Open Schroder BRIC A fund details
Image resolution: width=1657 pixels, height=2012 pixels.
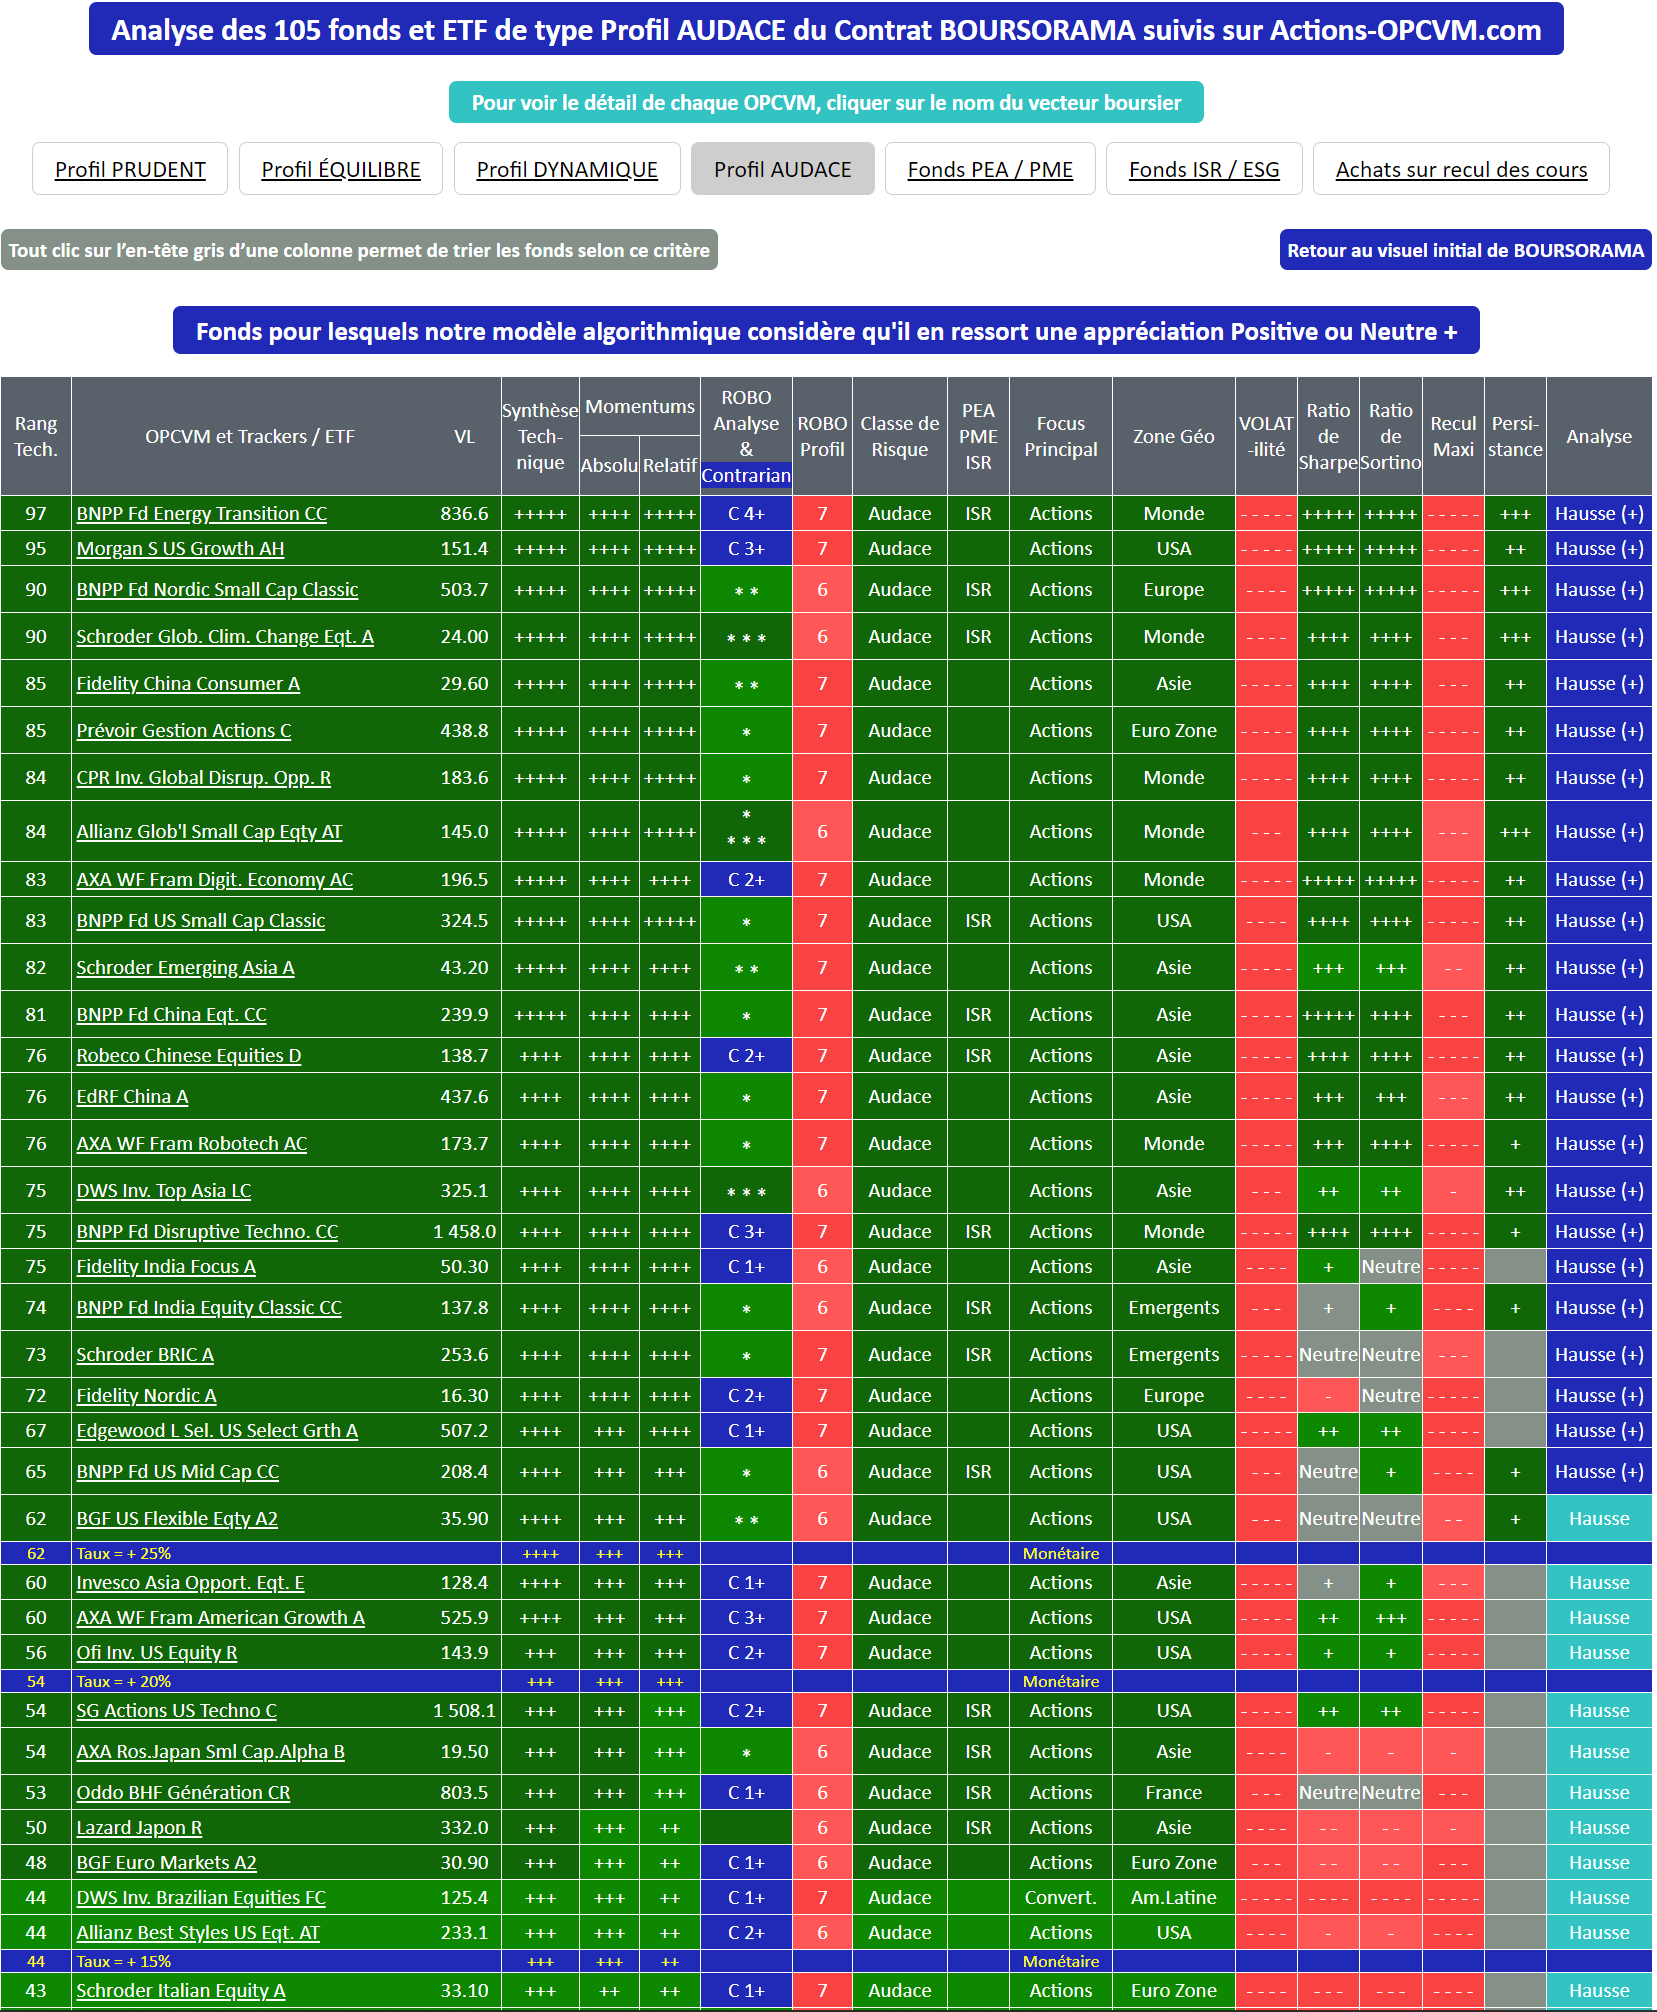pos(145,1355)
